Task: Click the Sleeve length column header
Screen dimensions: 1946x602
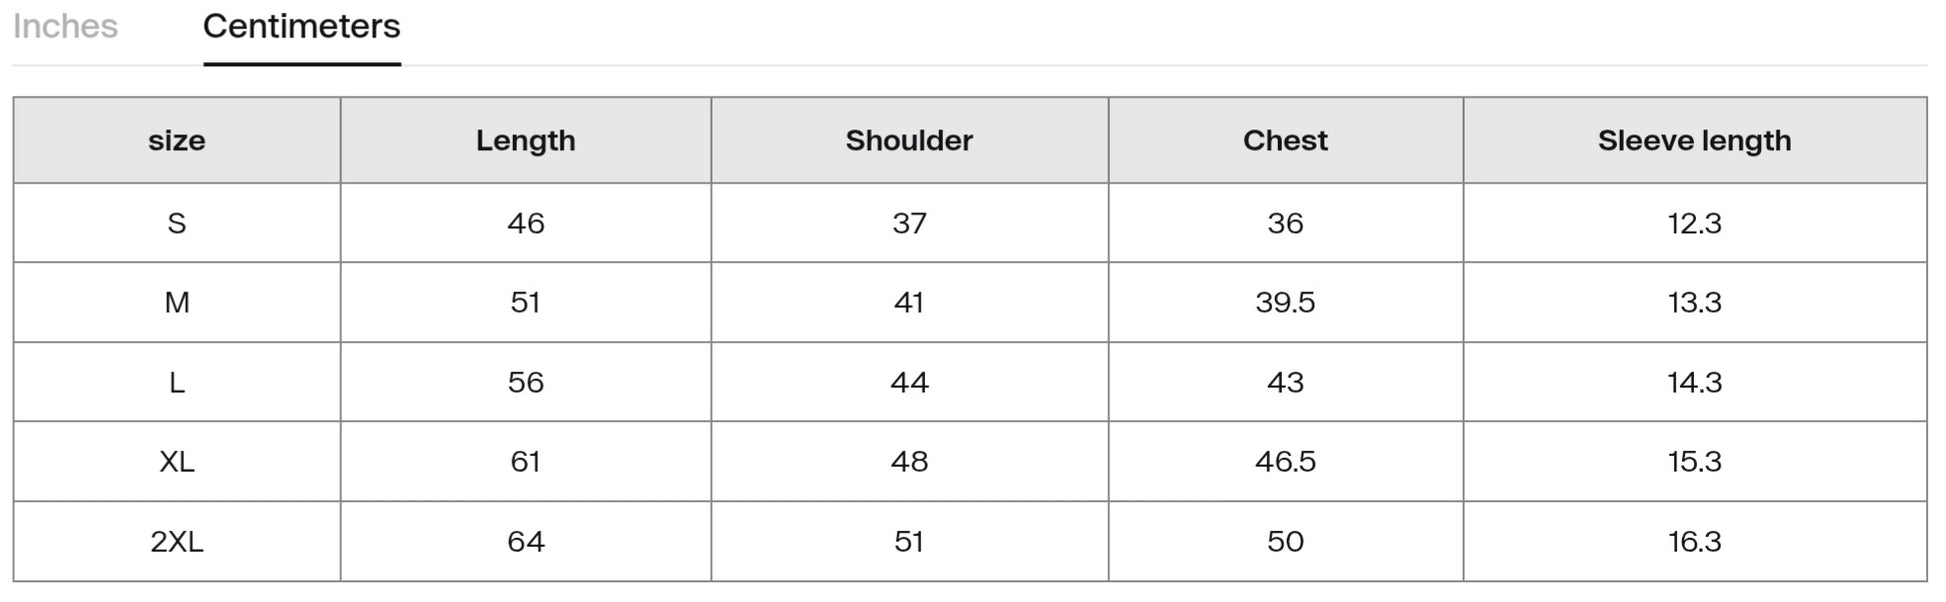Action: click(x=1694, y=140)
